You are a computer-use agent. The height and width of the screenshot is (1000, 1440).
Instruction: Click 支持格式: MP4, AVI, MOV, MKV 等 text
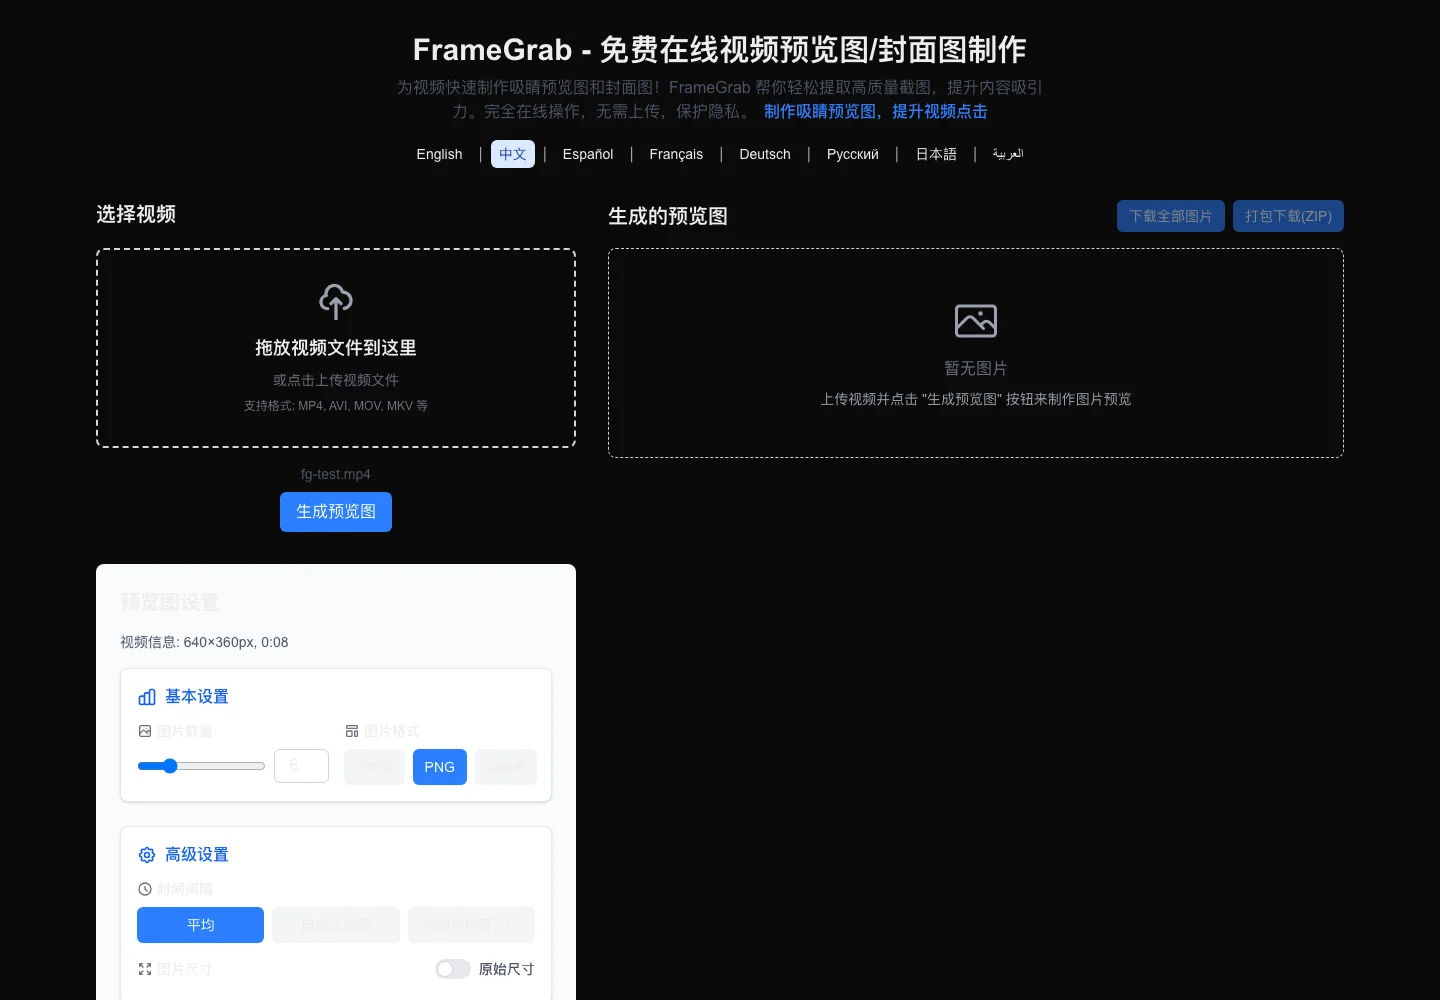(x=336, y=406)
